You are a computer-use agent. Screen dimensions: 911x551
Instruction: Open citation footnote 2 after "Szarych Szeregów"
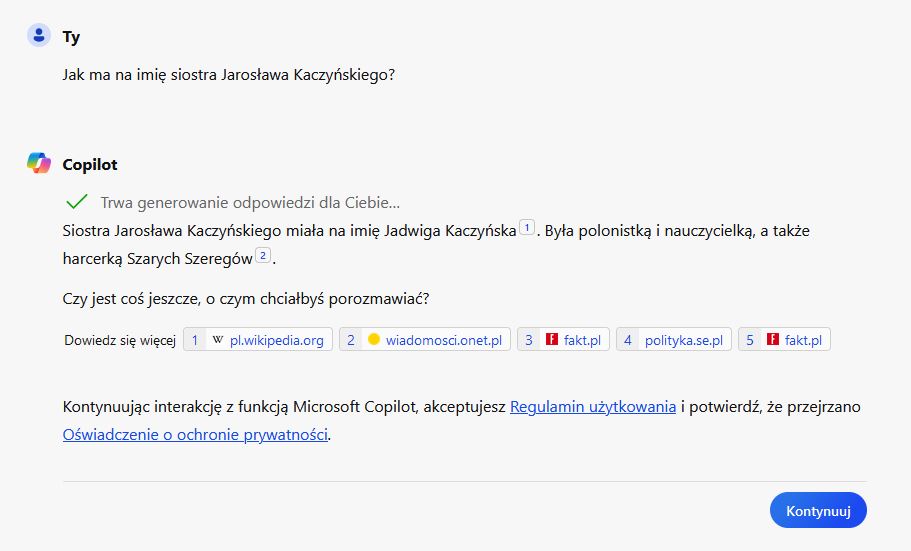click(264, 256)
